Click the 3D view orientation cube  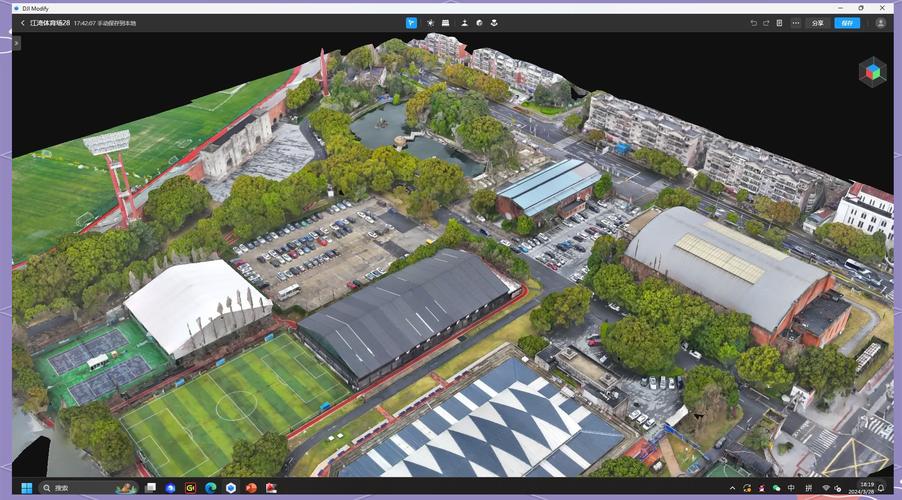872,72
